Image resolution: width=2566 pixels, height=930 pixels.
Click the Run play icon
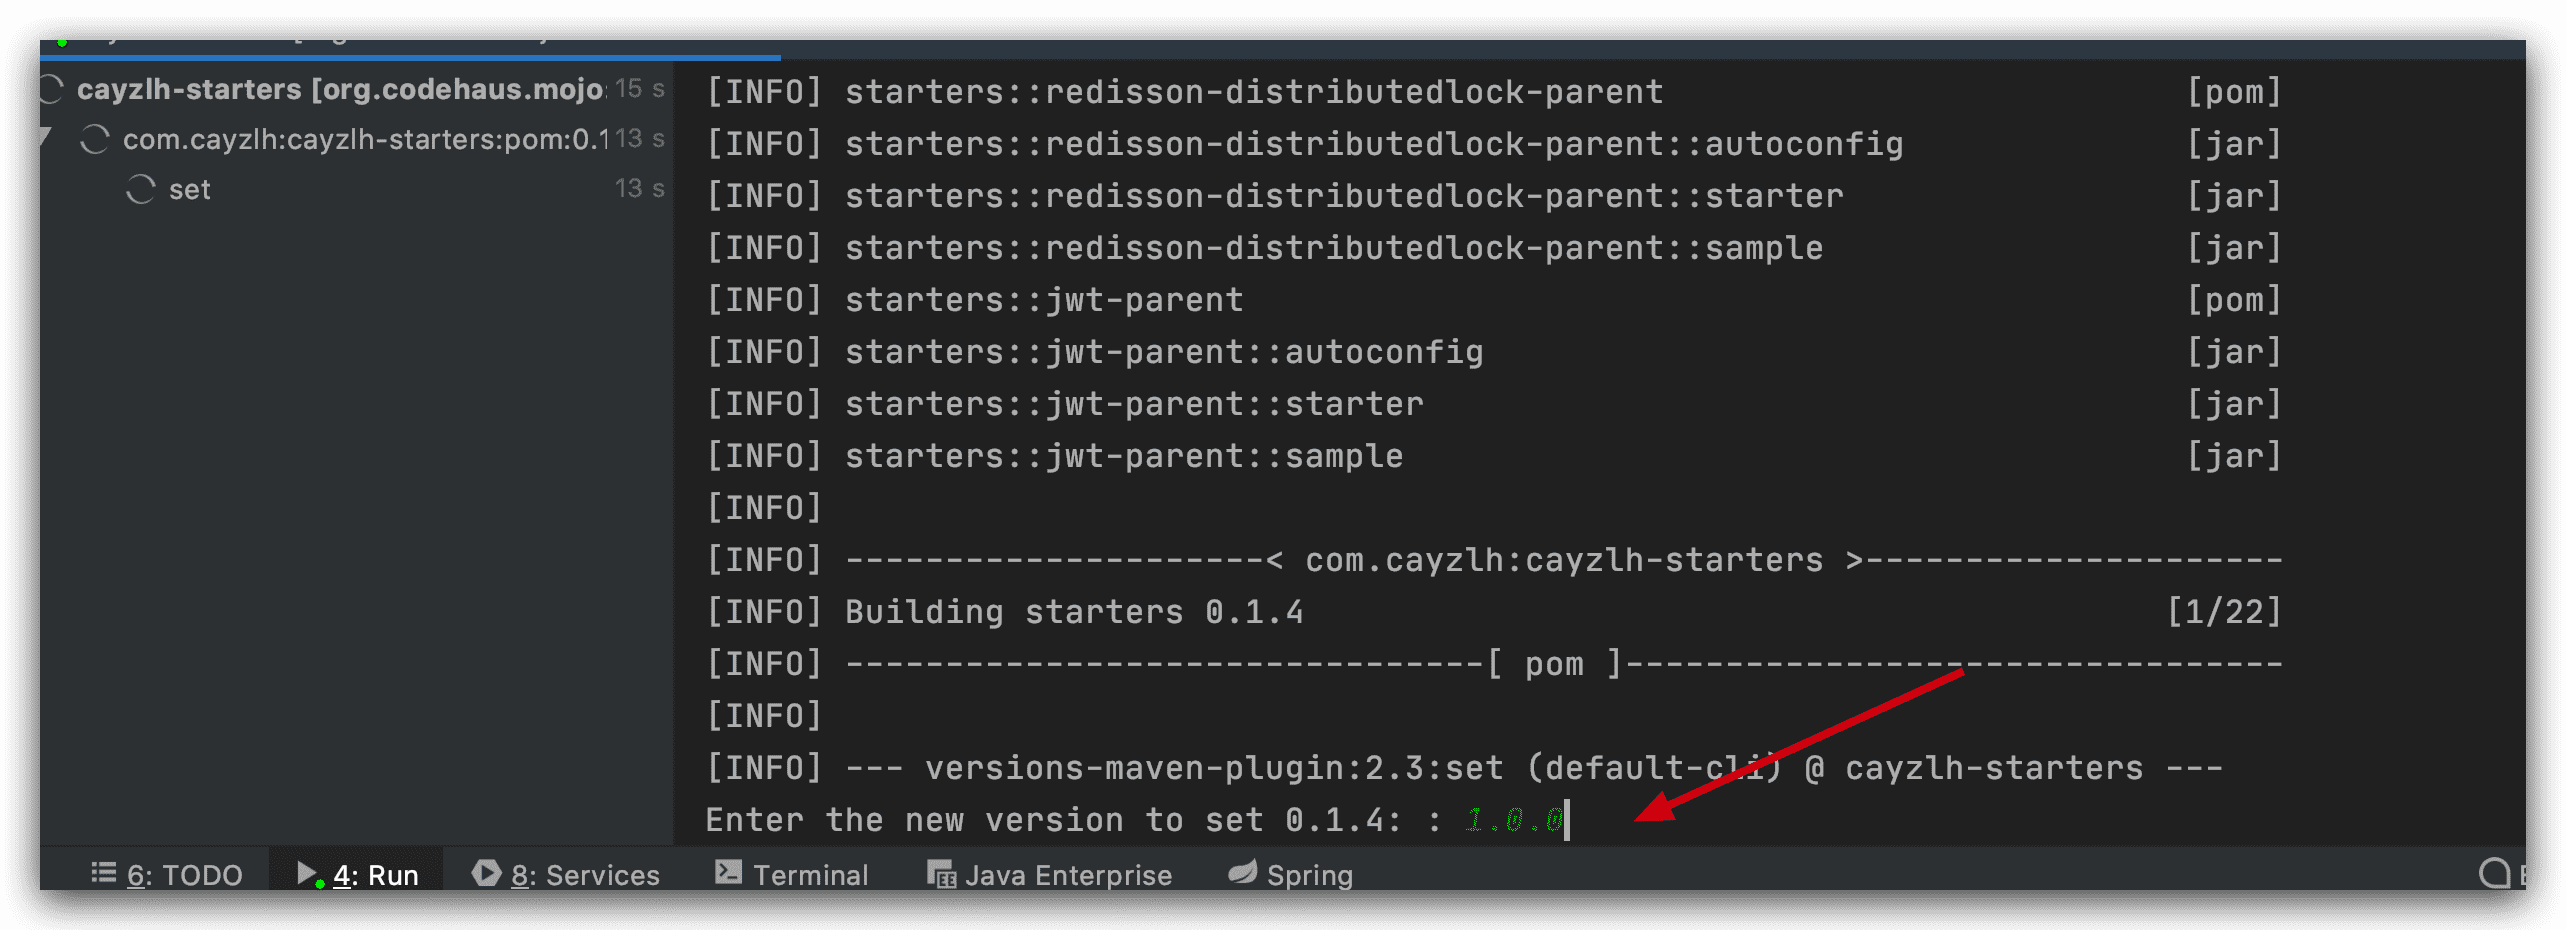point(309,874)
